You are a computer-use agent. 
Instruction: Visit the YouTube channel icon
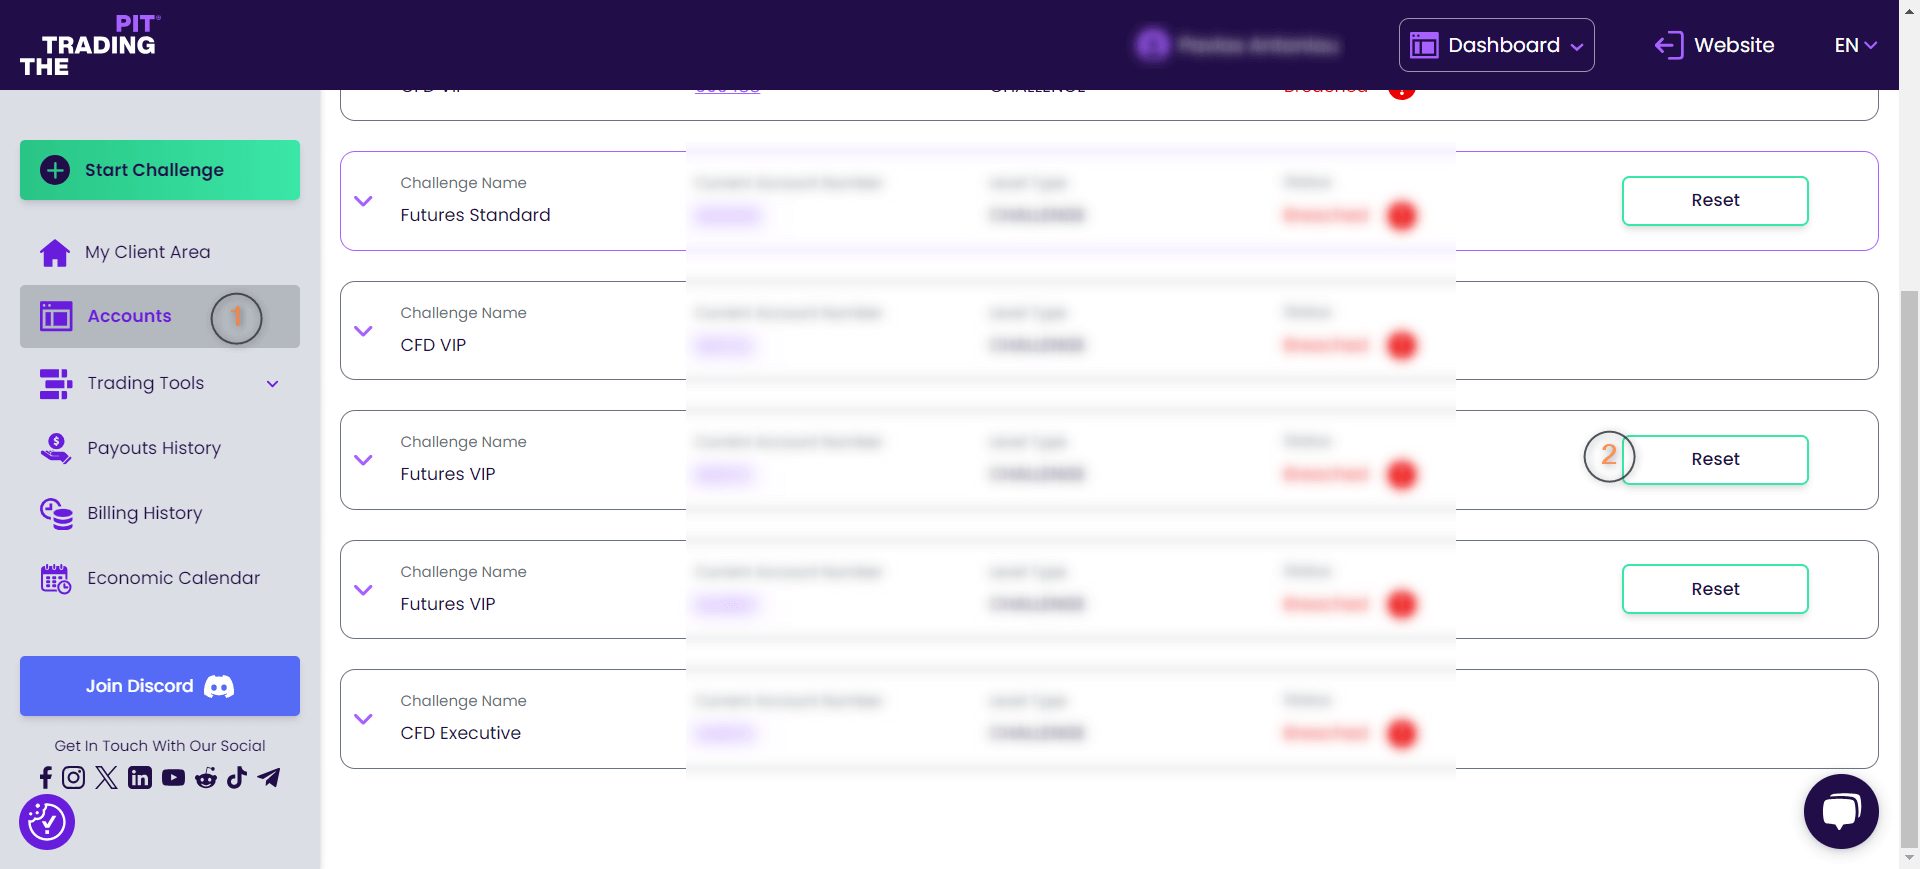[x=173, y=778]
